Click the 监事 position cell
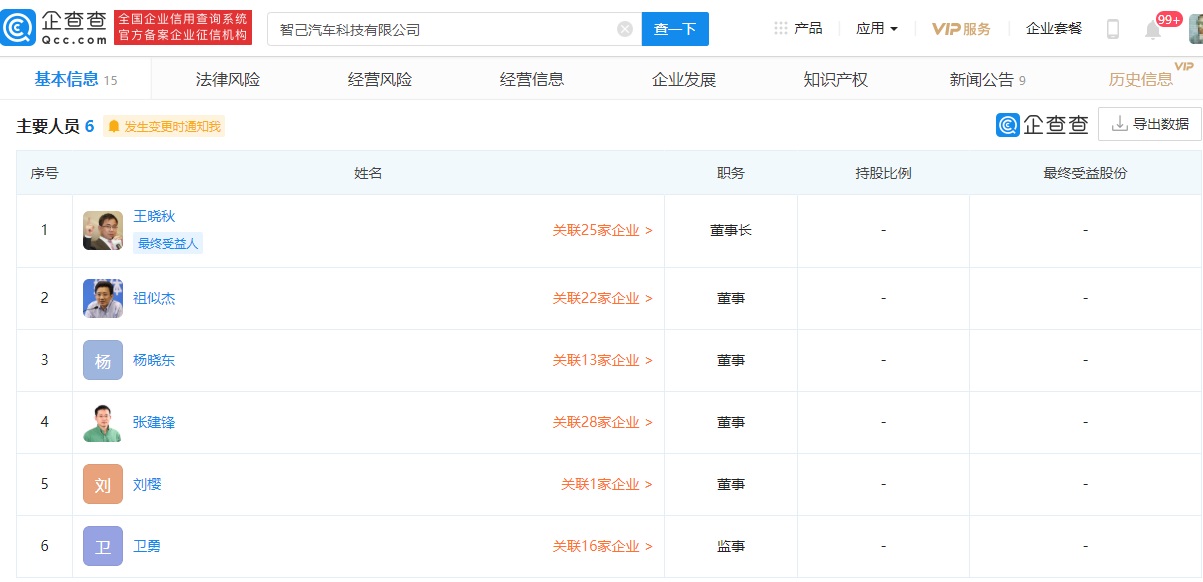 click(731, 546)
